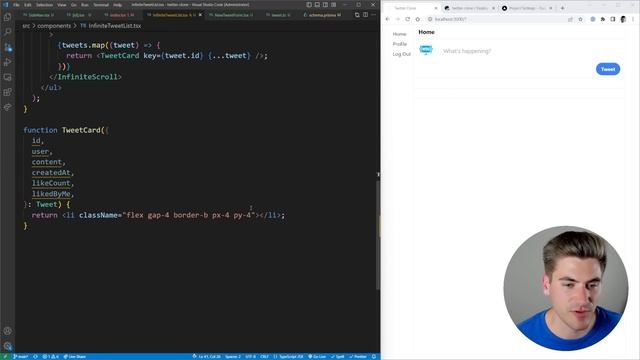Change the UTF-8 encoding setting
Image resolution: width=640 pixels, height=360 pixels.
pos(250,356)
